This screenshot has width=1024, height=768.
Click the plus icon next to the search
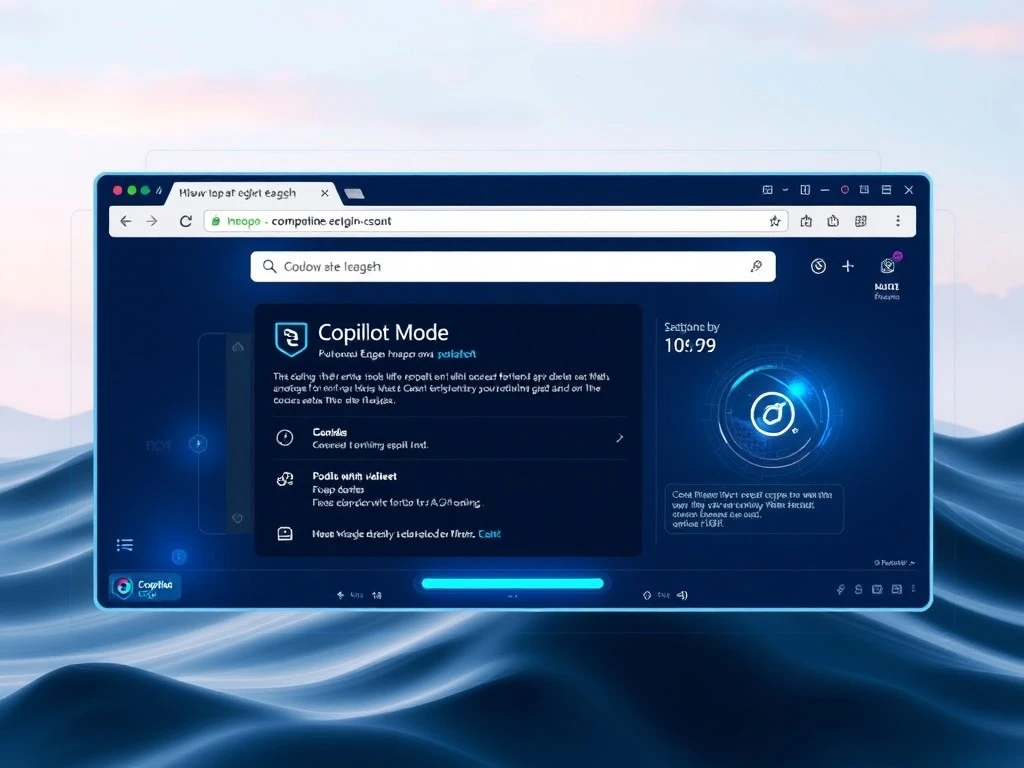[848, 266]
